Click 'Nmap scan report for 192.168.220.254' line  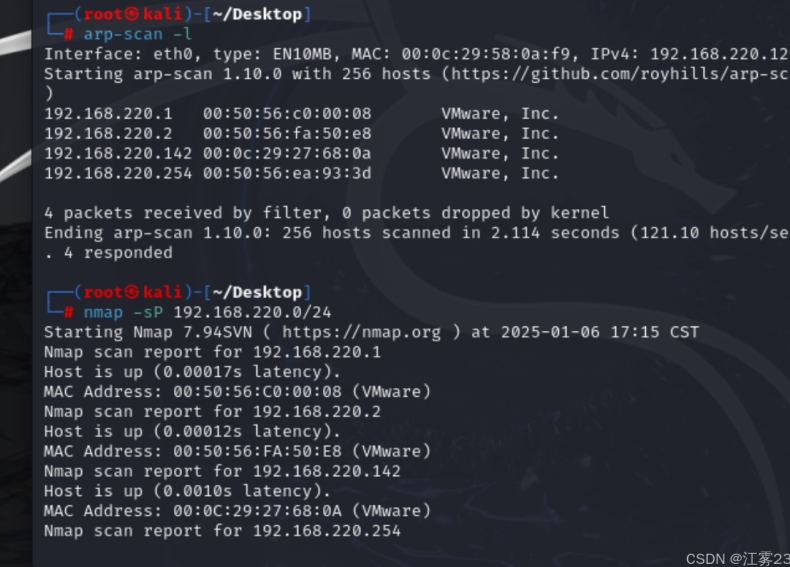222,531
